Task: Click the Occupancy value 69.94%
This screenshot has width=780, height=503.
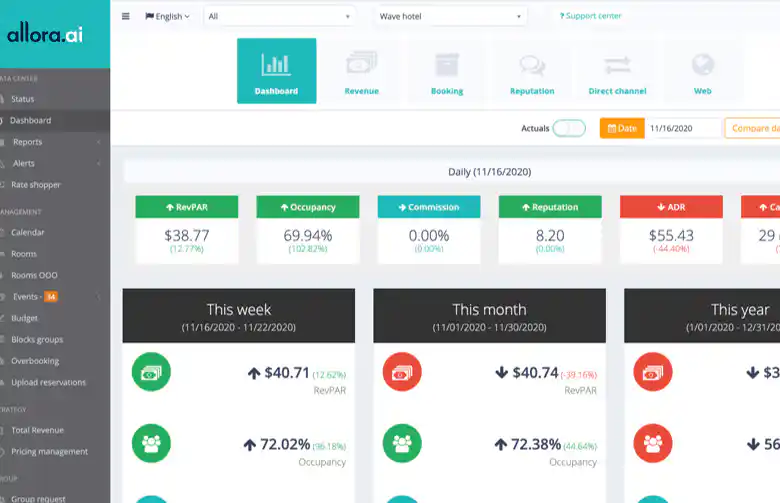Action: click(308, 235)
